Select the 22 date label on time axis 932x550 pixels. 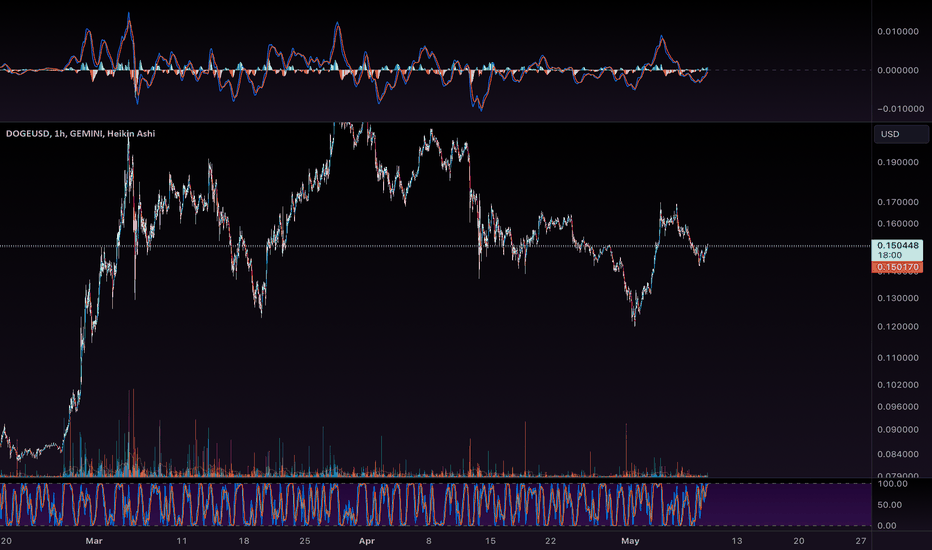[x=551, y=540]
